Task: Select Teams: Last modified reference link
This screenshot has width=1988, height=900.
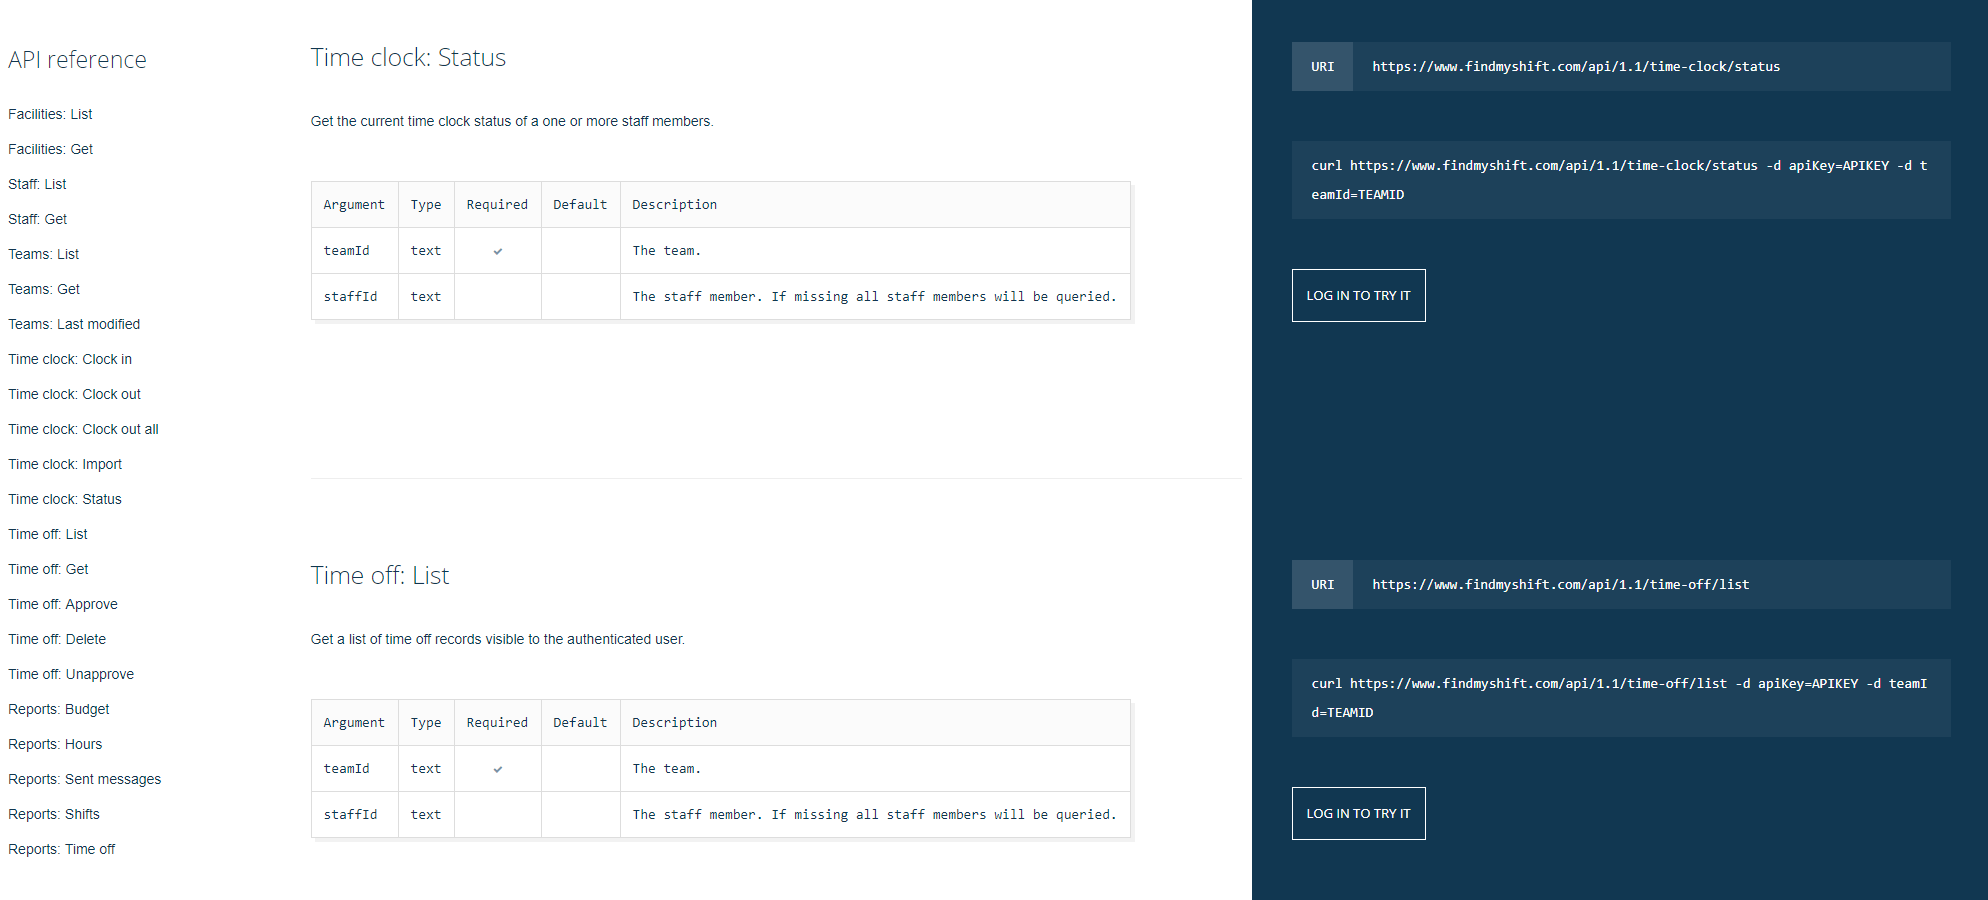Action: point(74,324)
